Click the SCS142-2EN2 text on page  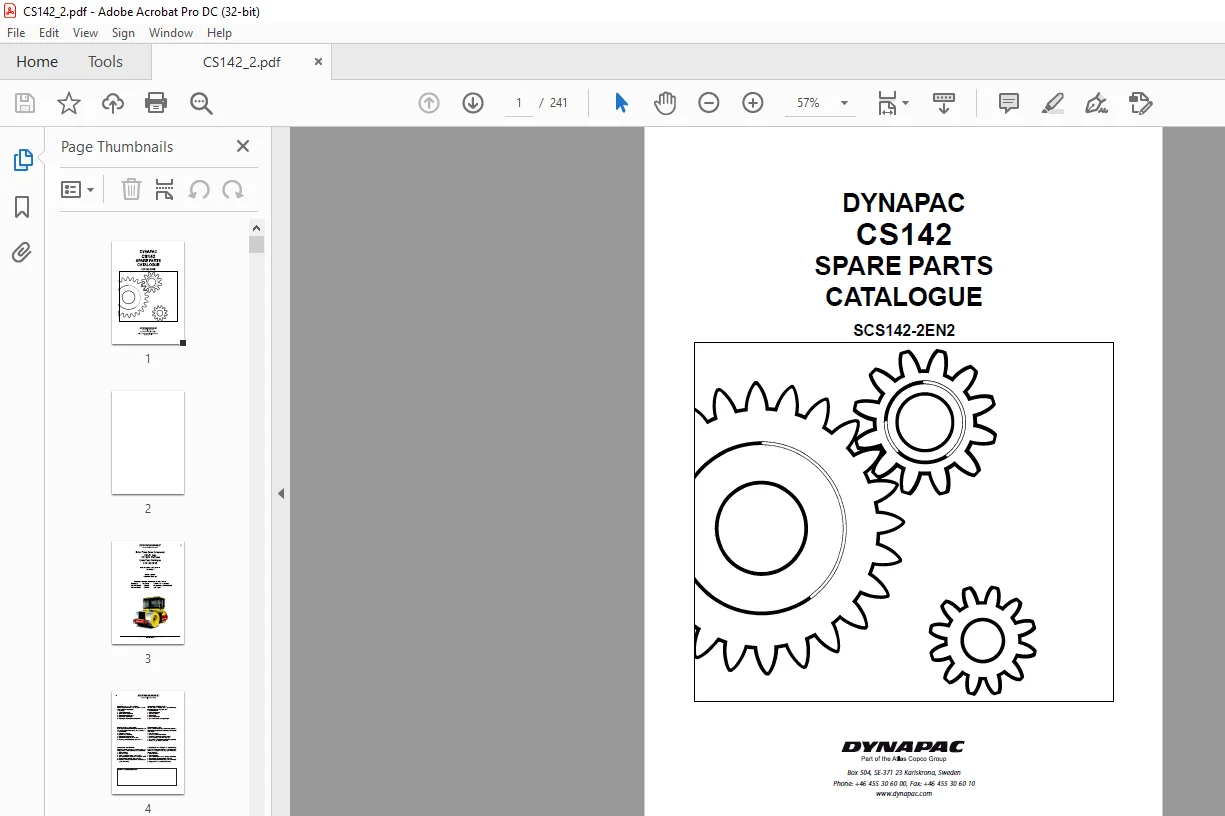click(904, 330)
